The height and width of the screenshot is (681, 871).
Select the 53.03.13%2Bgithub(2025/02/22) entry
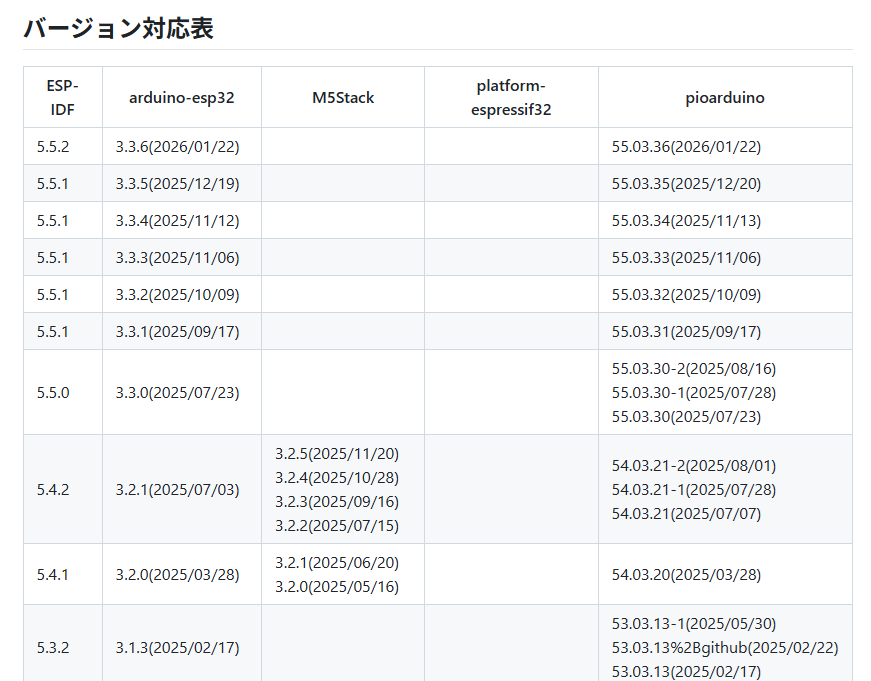coord(725,648)
